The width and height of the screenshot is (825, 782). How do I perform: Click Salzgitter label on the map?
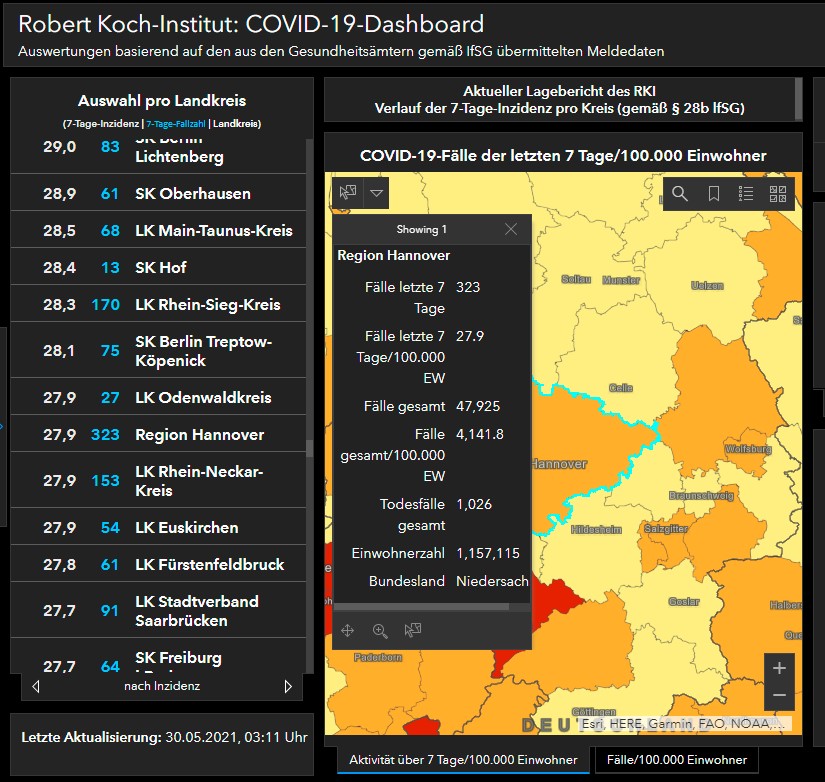(666, 528)
